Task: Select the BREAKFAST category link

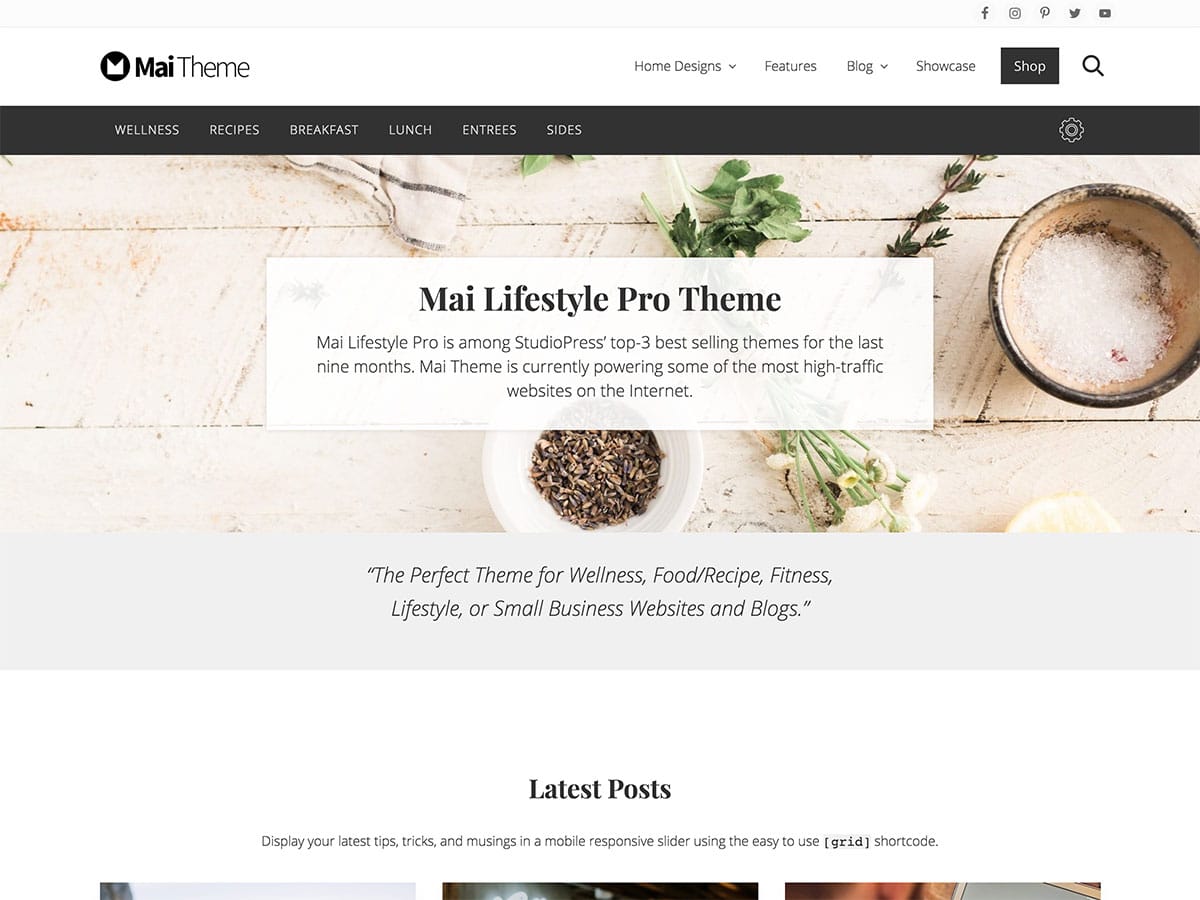Action: (x=324, y=130)
